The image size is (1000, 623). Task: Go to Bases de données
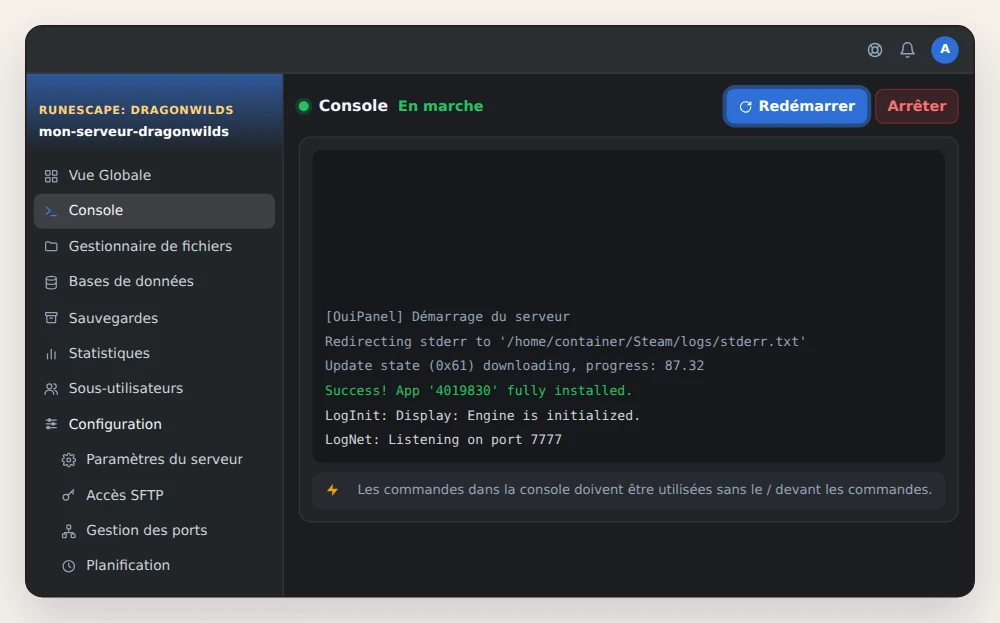pyautogui.click(x=154, y=282)
